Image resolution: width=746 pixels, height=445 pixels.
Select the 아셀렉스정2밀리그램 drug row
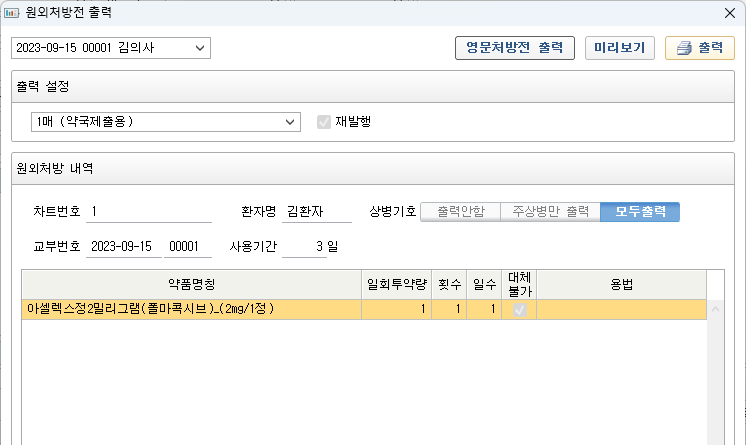tap(191, 310)
